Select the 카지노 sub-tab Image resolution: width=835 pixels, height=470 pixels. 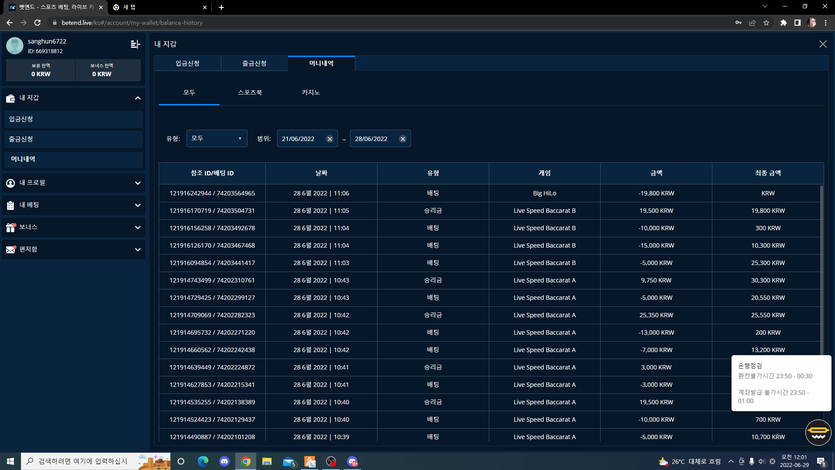(310, 93)
